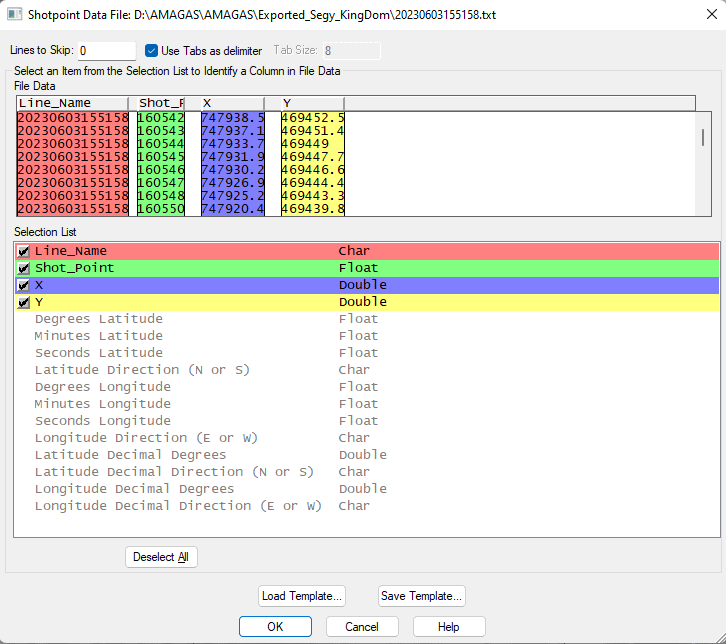Screen dimensions: 726x644
Task: Click the Shot_P column header
Action: (161, 103)
